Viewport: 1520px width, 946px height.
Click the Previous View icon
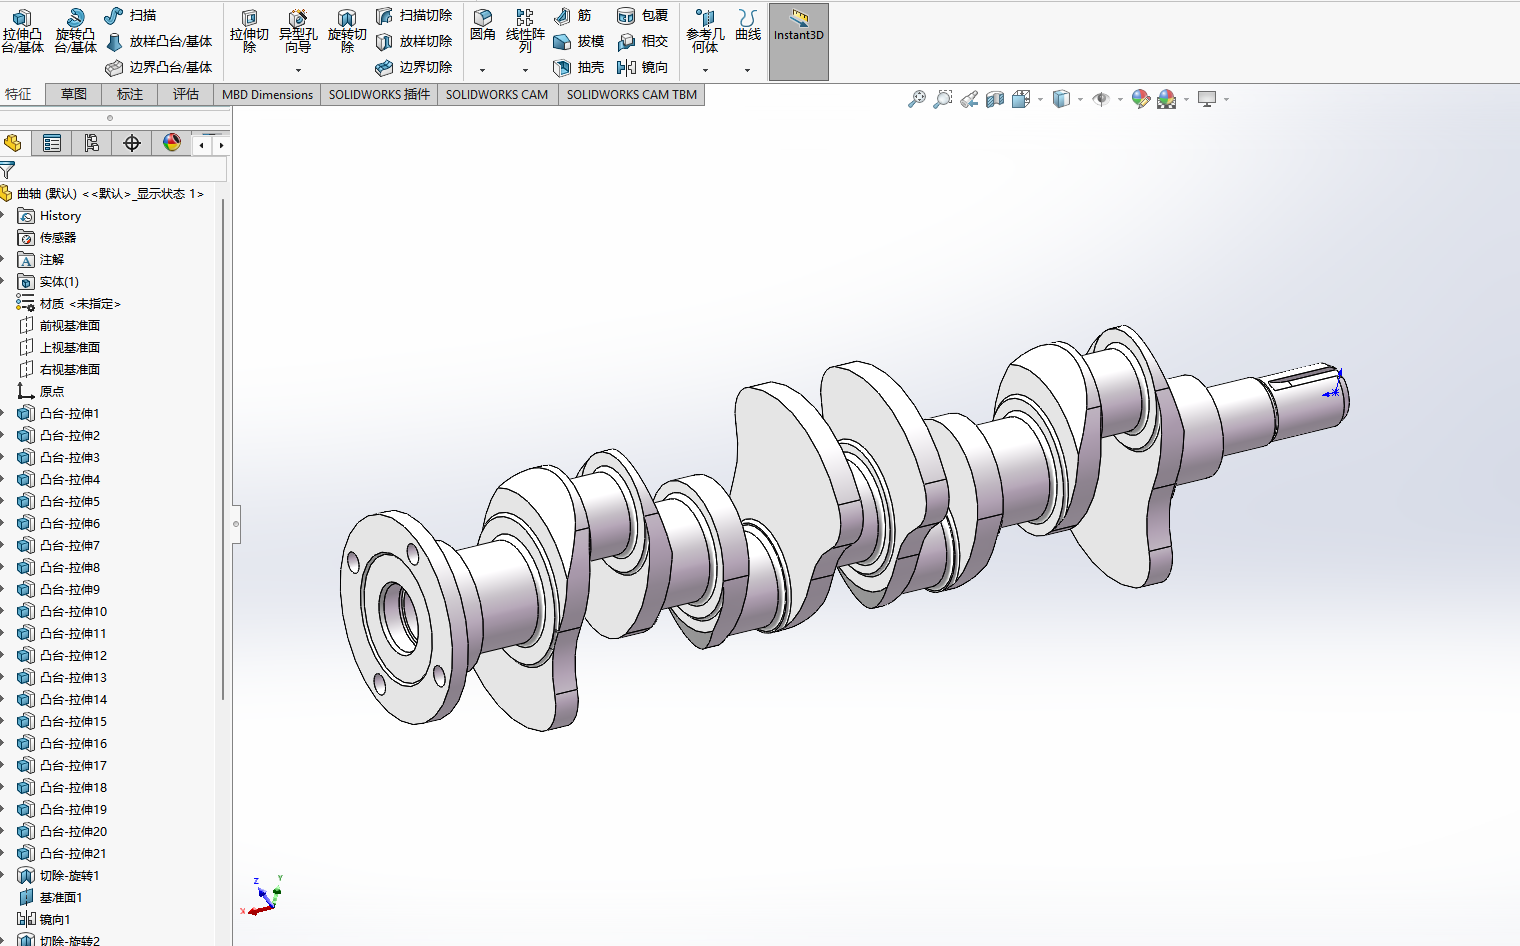(x=969, y=99)
